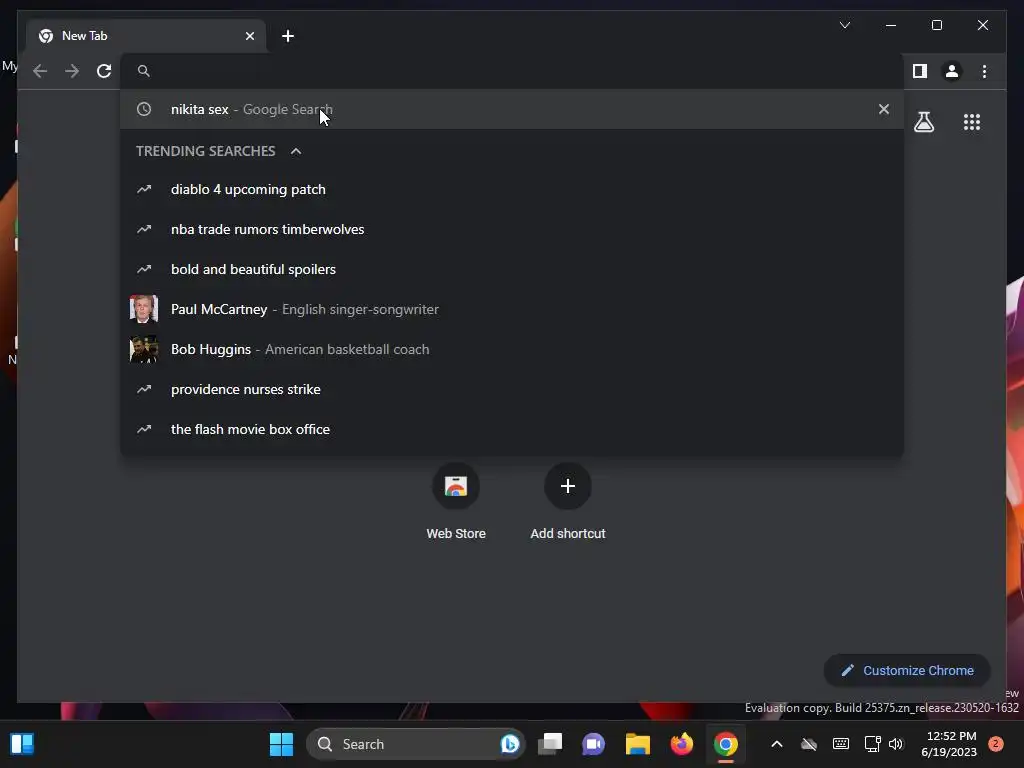Open Bing chat icon in taskbar search
This screenshot has width=1024, height=768.
pos(510,744)
